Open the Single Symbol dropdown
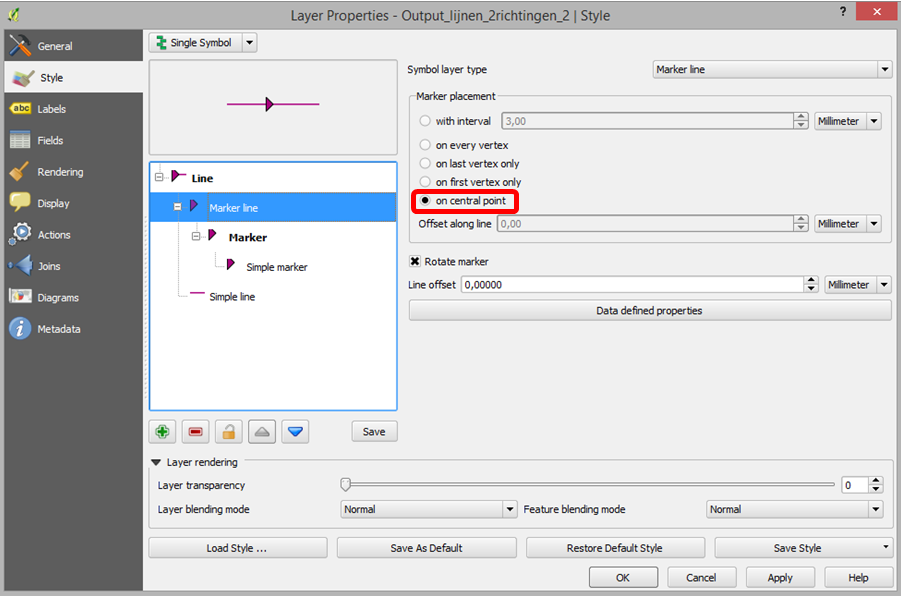The height and width of the screenshot is (596, 901). pyautogui.click(x=202, y=42)
